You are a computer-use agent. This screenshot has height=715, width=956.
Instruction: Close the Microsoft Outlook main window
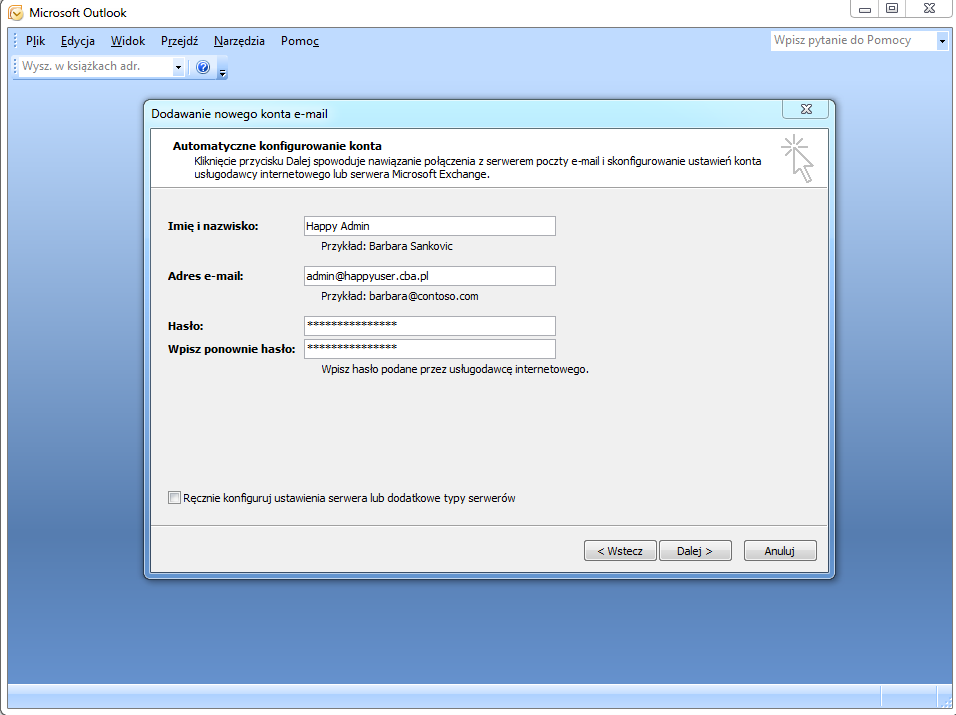929,9
